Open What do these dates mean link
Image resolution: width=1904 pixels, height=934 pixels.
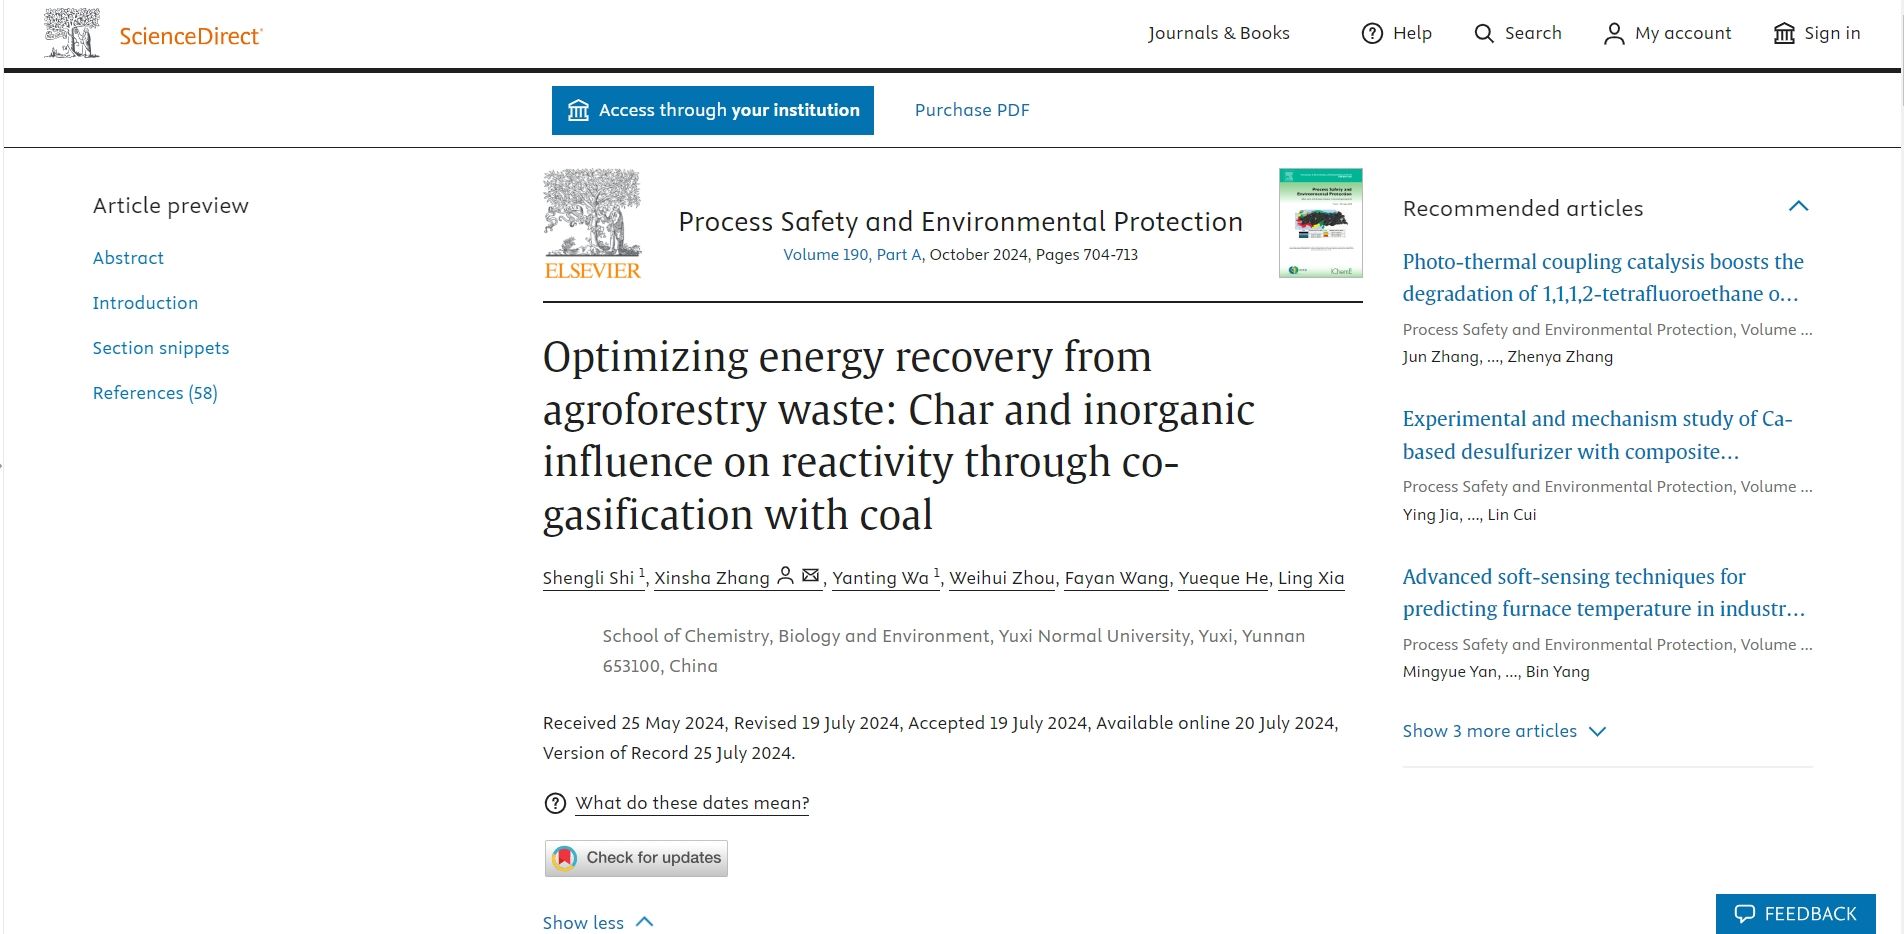692,803
